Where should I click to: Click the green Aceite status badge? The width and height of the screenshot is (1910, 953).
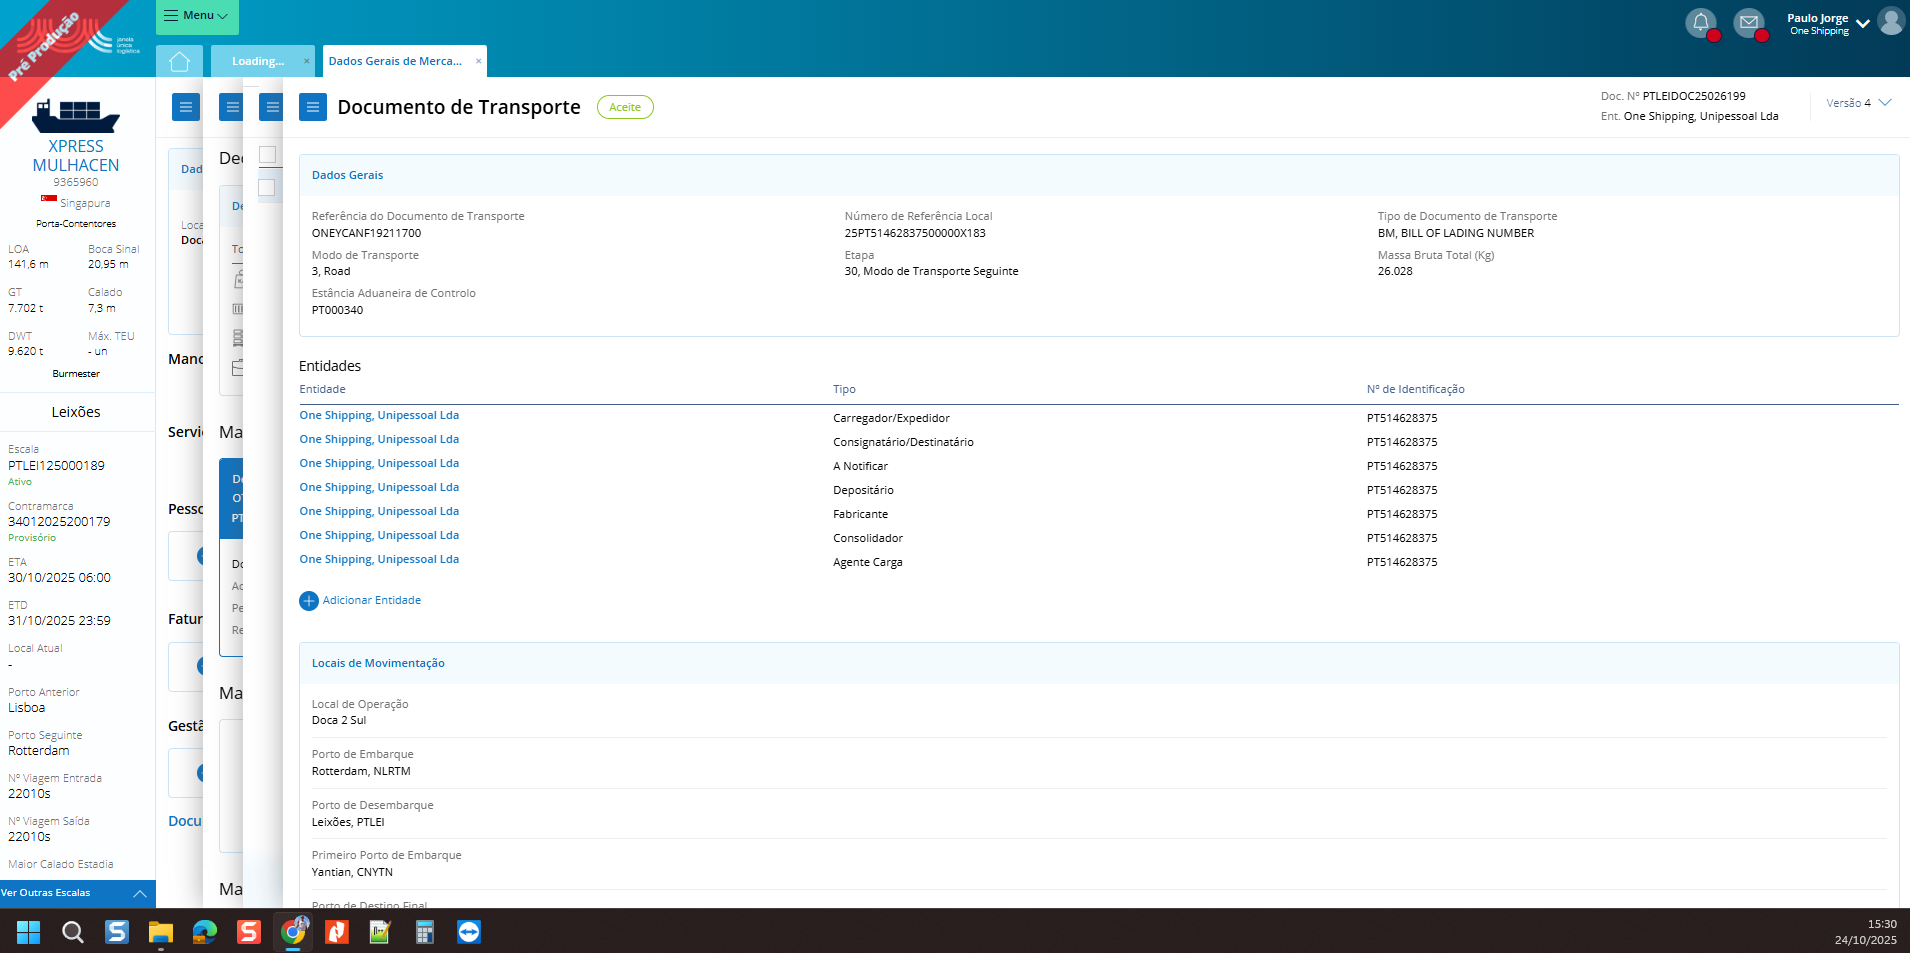point(625,108)
